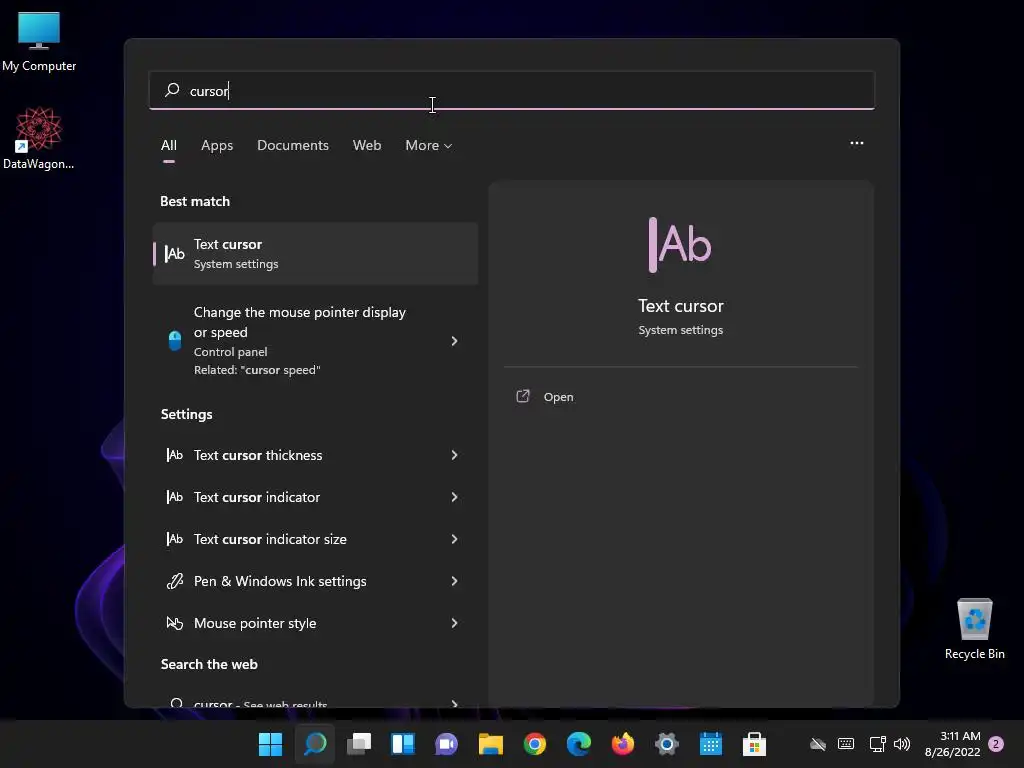
Task: Switch to the Documents search tab
Action: (x=293, y=145)
